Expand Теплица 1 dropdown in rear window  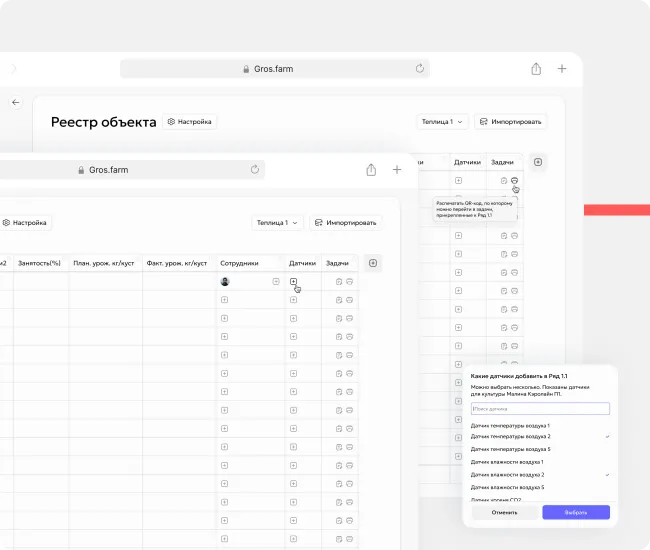coord(443,122)
